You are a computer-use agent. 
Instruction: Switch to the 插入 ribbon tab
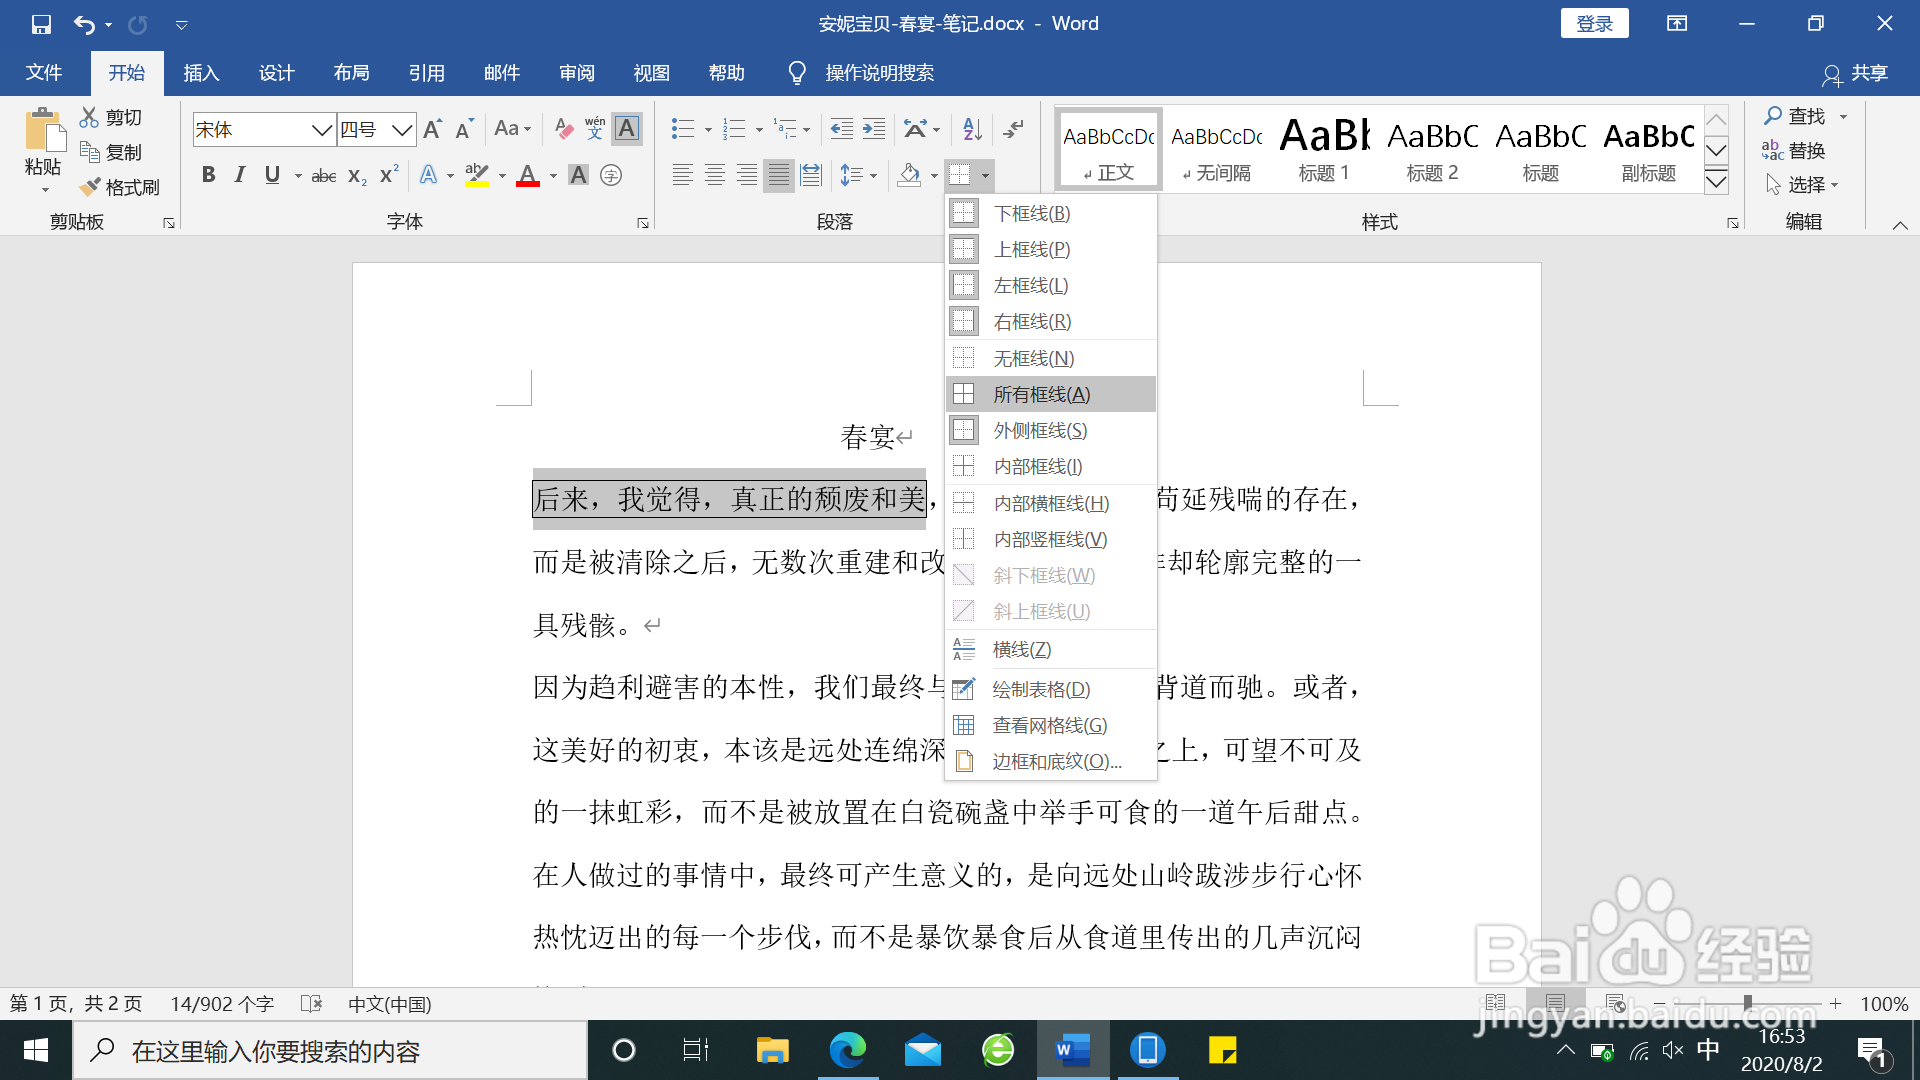[201, 72]
